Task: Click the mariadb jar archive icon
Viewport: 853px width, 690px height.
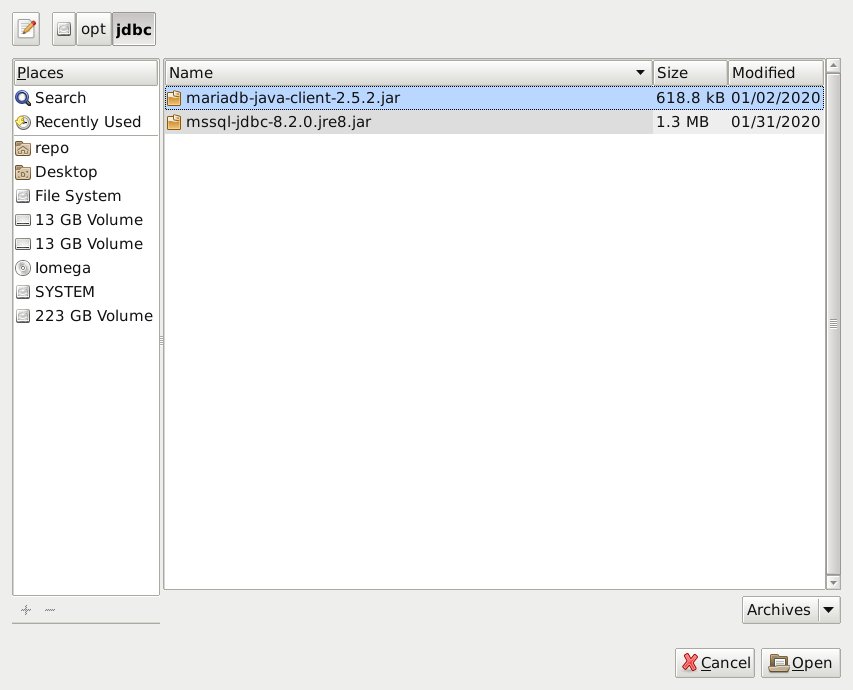Action: pyautogui.click(x=174, y=98)
